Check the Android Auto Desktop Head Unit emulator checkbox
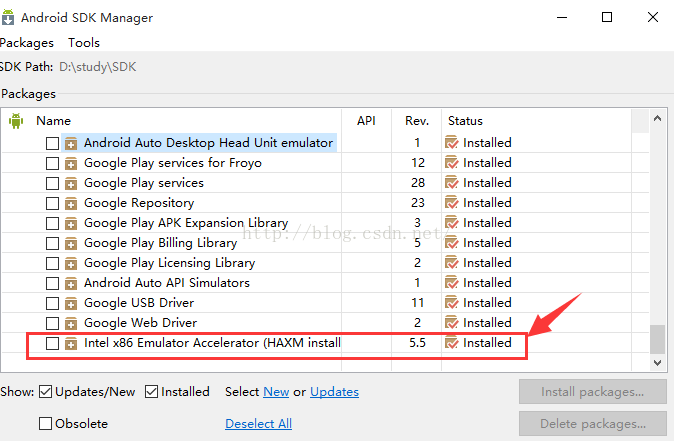674x445 pixels. tap(52, 143)
